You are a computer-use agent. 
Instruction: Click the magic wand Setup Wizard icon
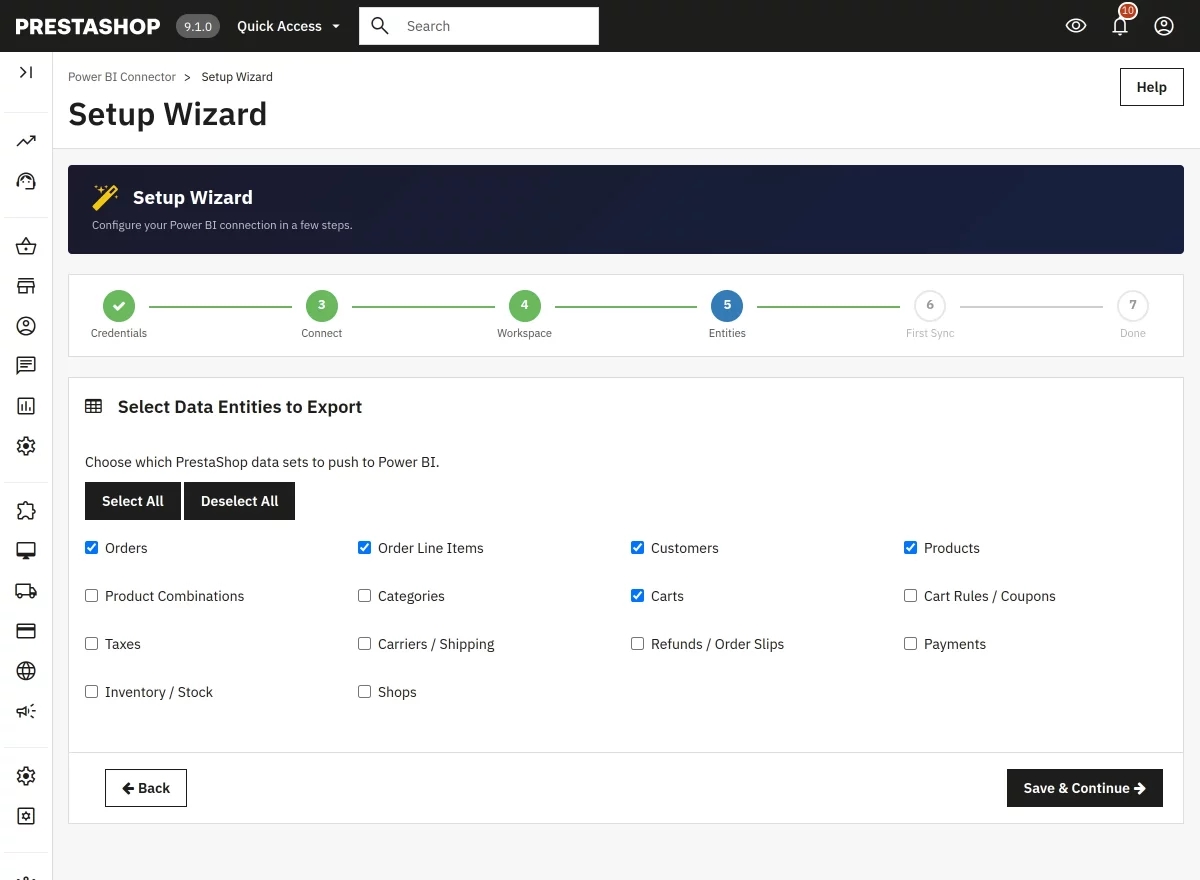[x=105, y=197]
